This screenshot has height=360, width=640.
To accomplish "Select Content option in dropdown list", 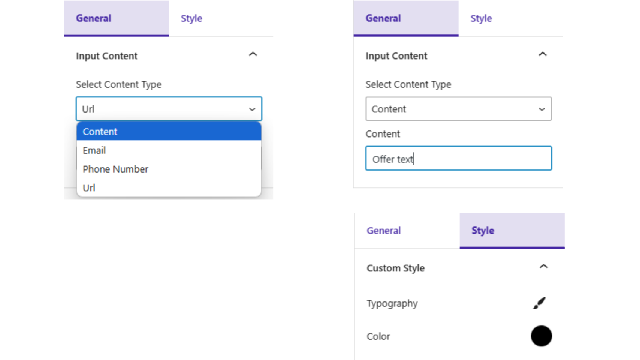I will click(169, 131).
